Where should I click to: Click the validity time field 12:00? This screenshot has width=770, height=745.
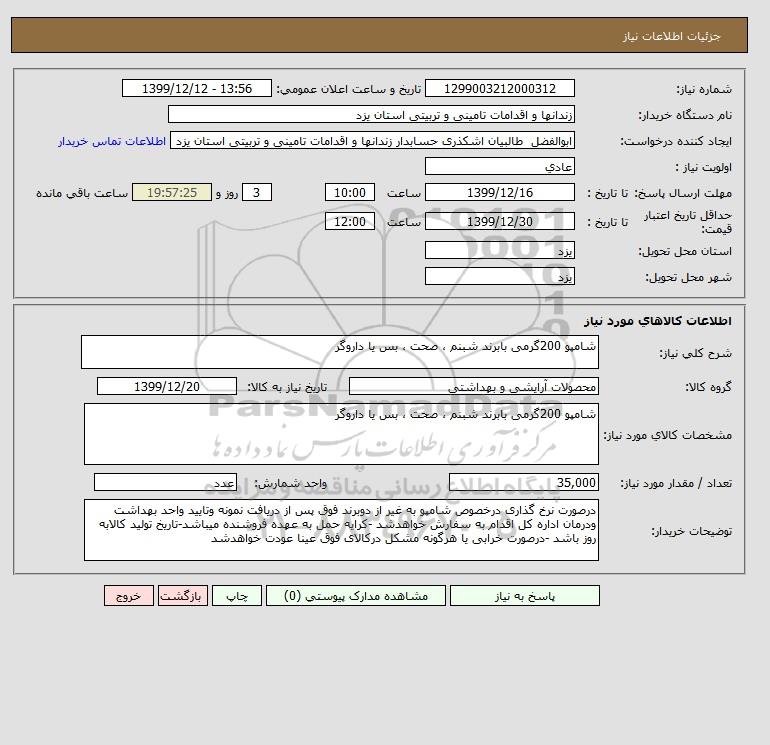(350, 221)
